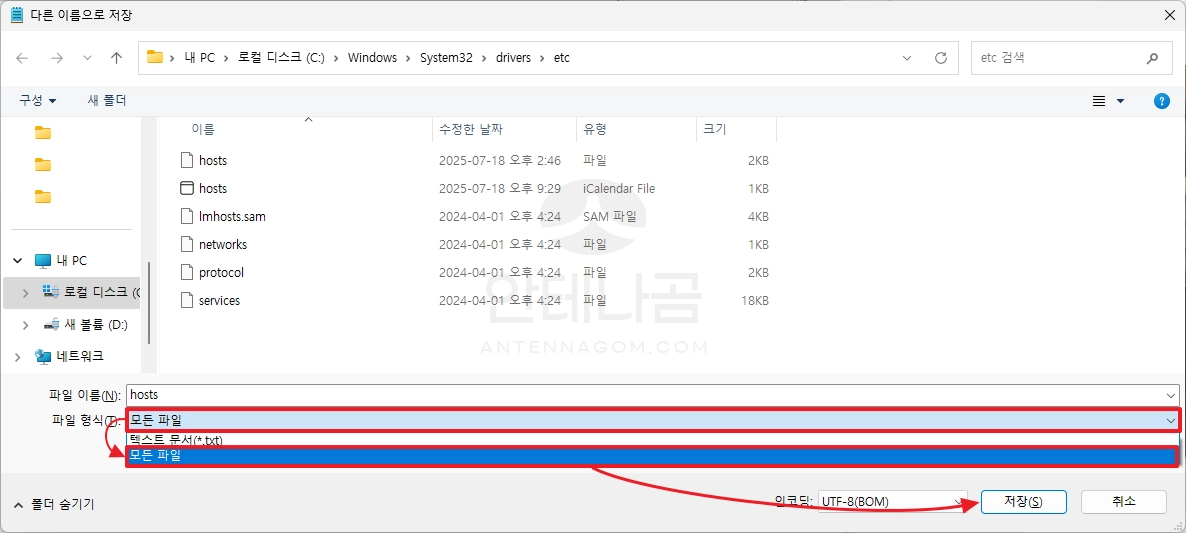
Task: Click the iCalendar hosts file icon
Action: tap(187, 188)
